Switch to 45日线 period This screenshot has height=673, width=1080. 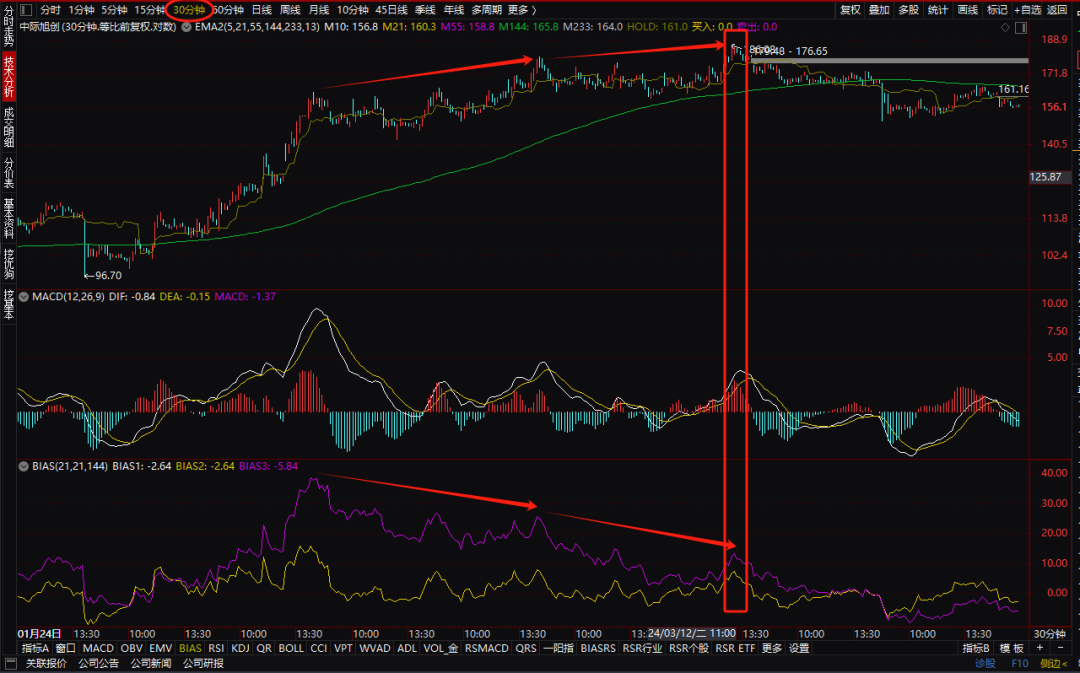tap(391, 10)
